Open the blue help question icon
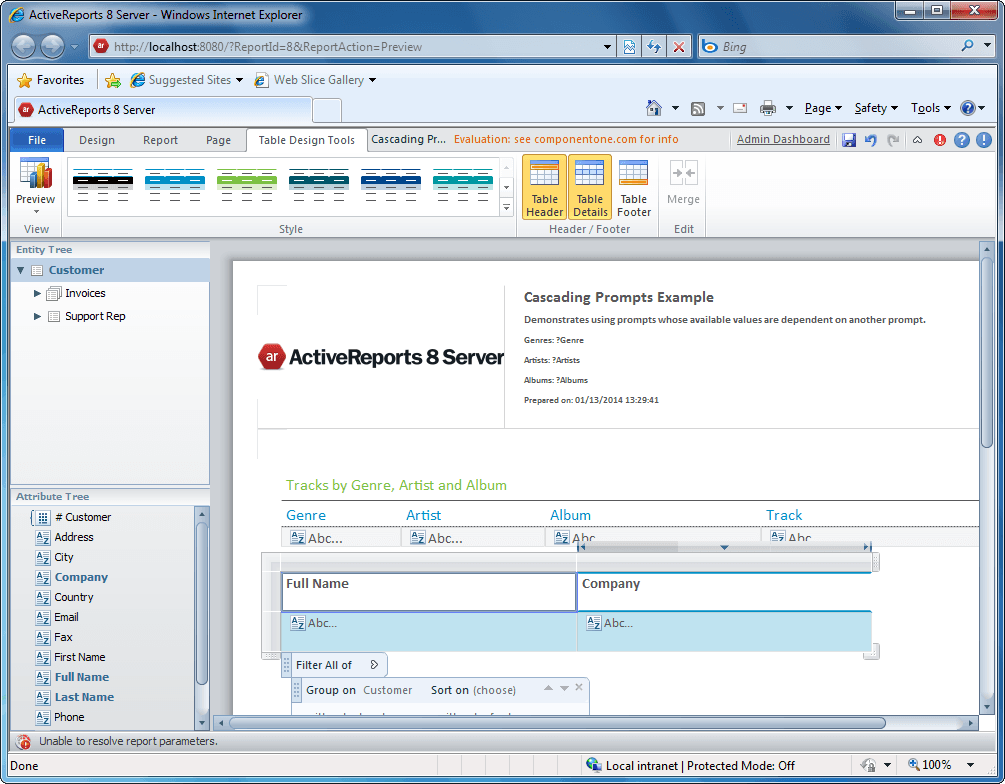Screen dimensions: 1005x784 click(961, 140)
